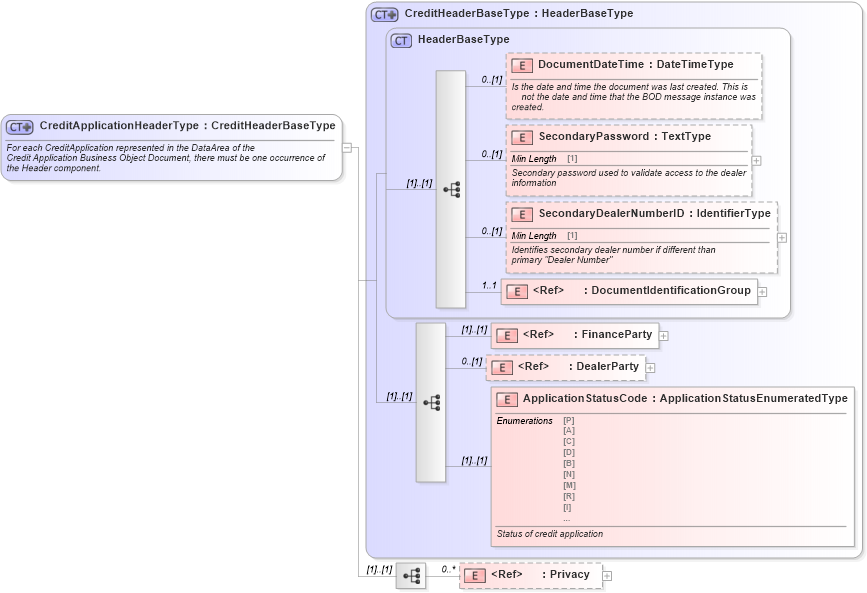Select the bottom sequence icon near Privacy reference

coord(412,574)
